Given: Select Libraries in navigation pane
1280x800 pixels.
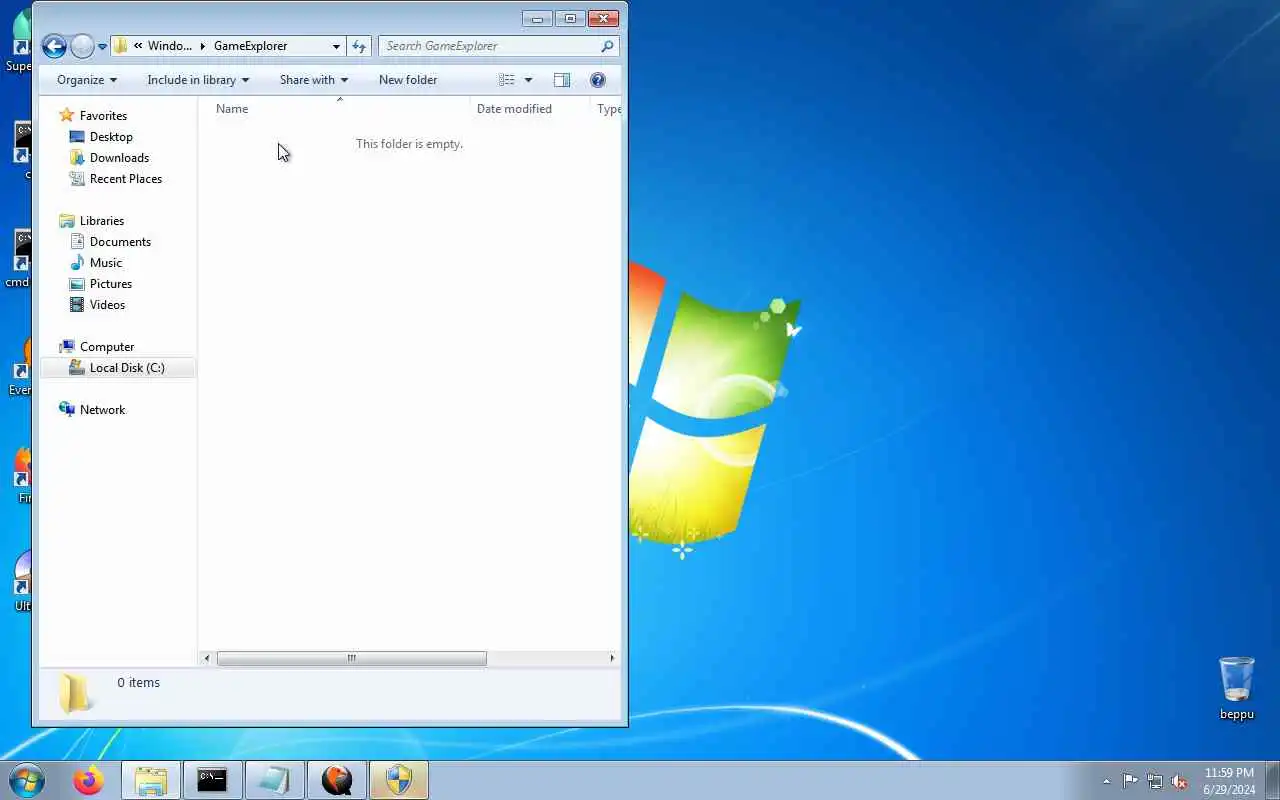Looking at the screenshot, I should click(x=102, y=221).
